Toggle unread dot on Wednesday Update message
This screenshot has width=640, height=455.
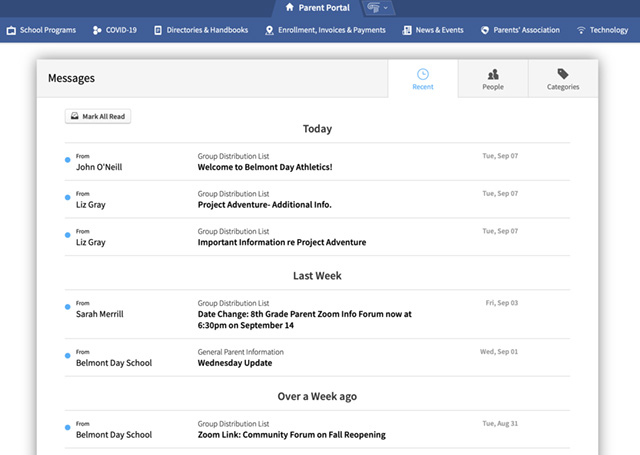coord(68,356)
